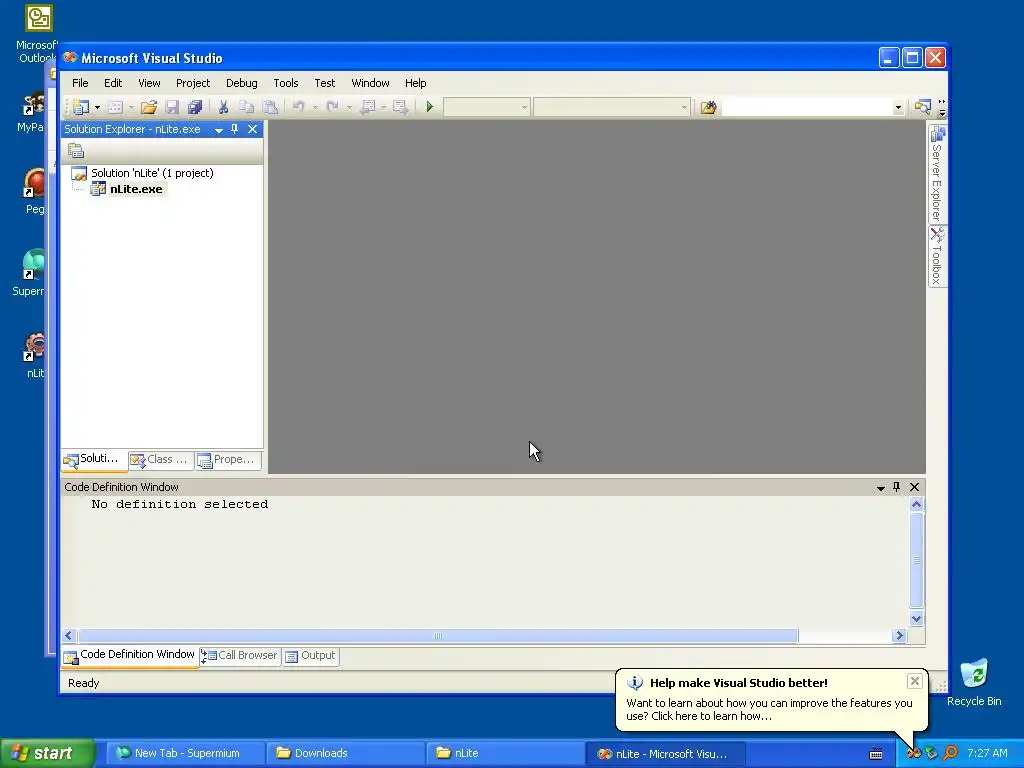Click the Microsoft Outlook desktop icon

coord(38,33)
